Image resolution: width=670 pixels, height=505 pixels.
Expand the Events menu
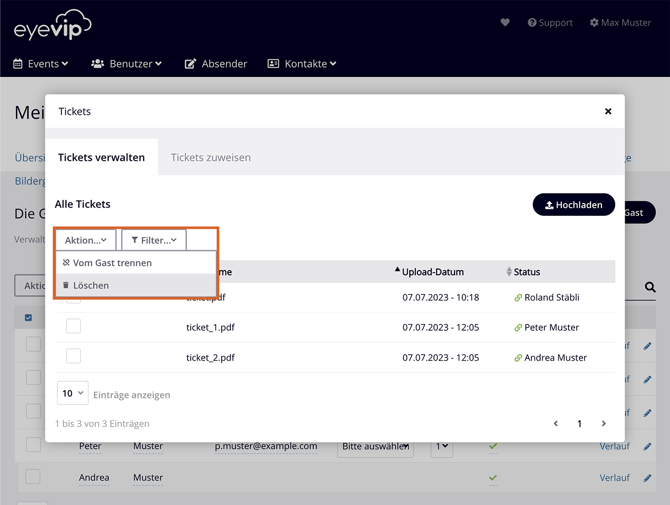[41, 64]
